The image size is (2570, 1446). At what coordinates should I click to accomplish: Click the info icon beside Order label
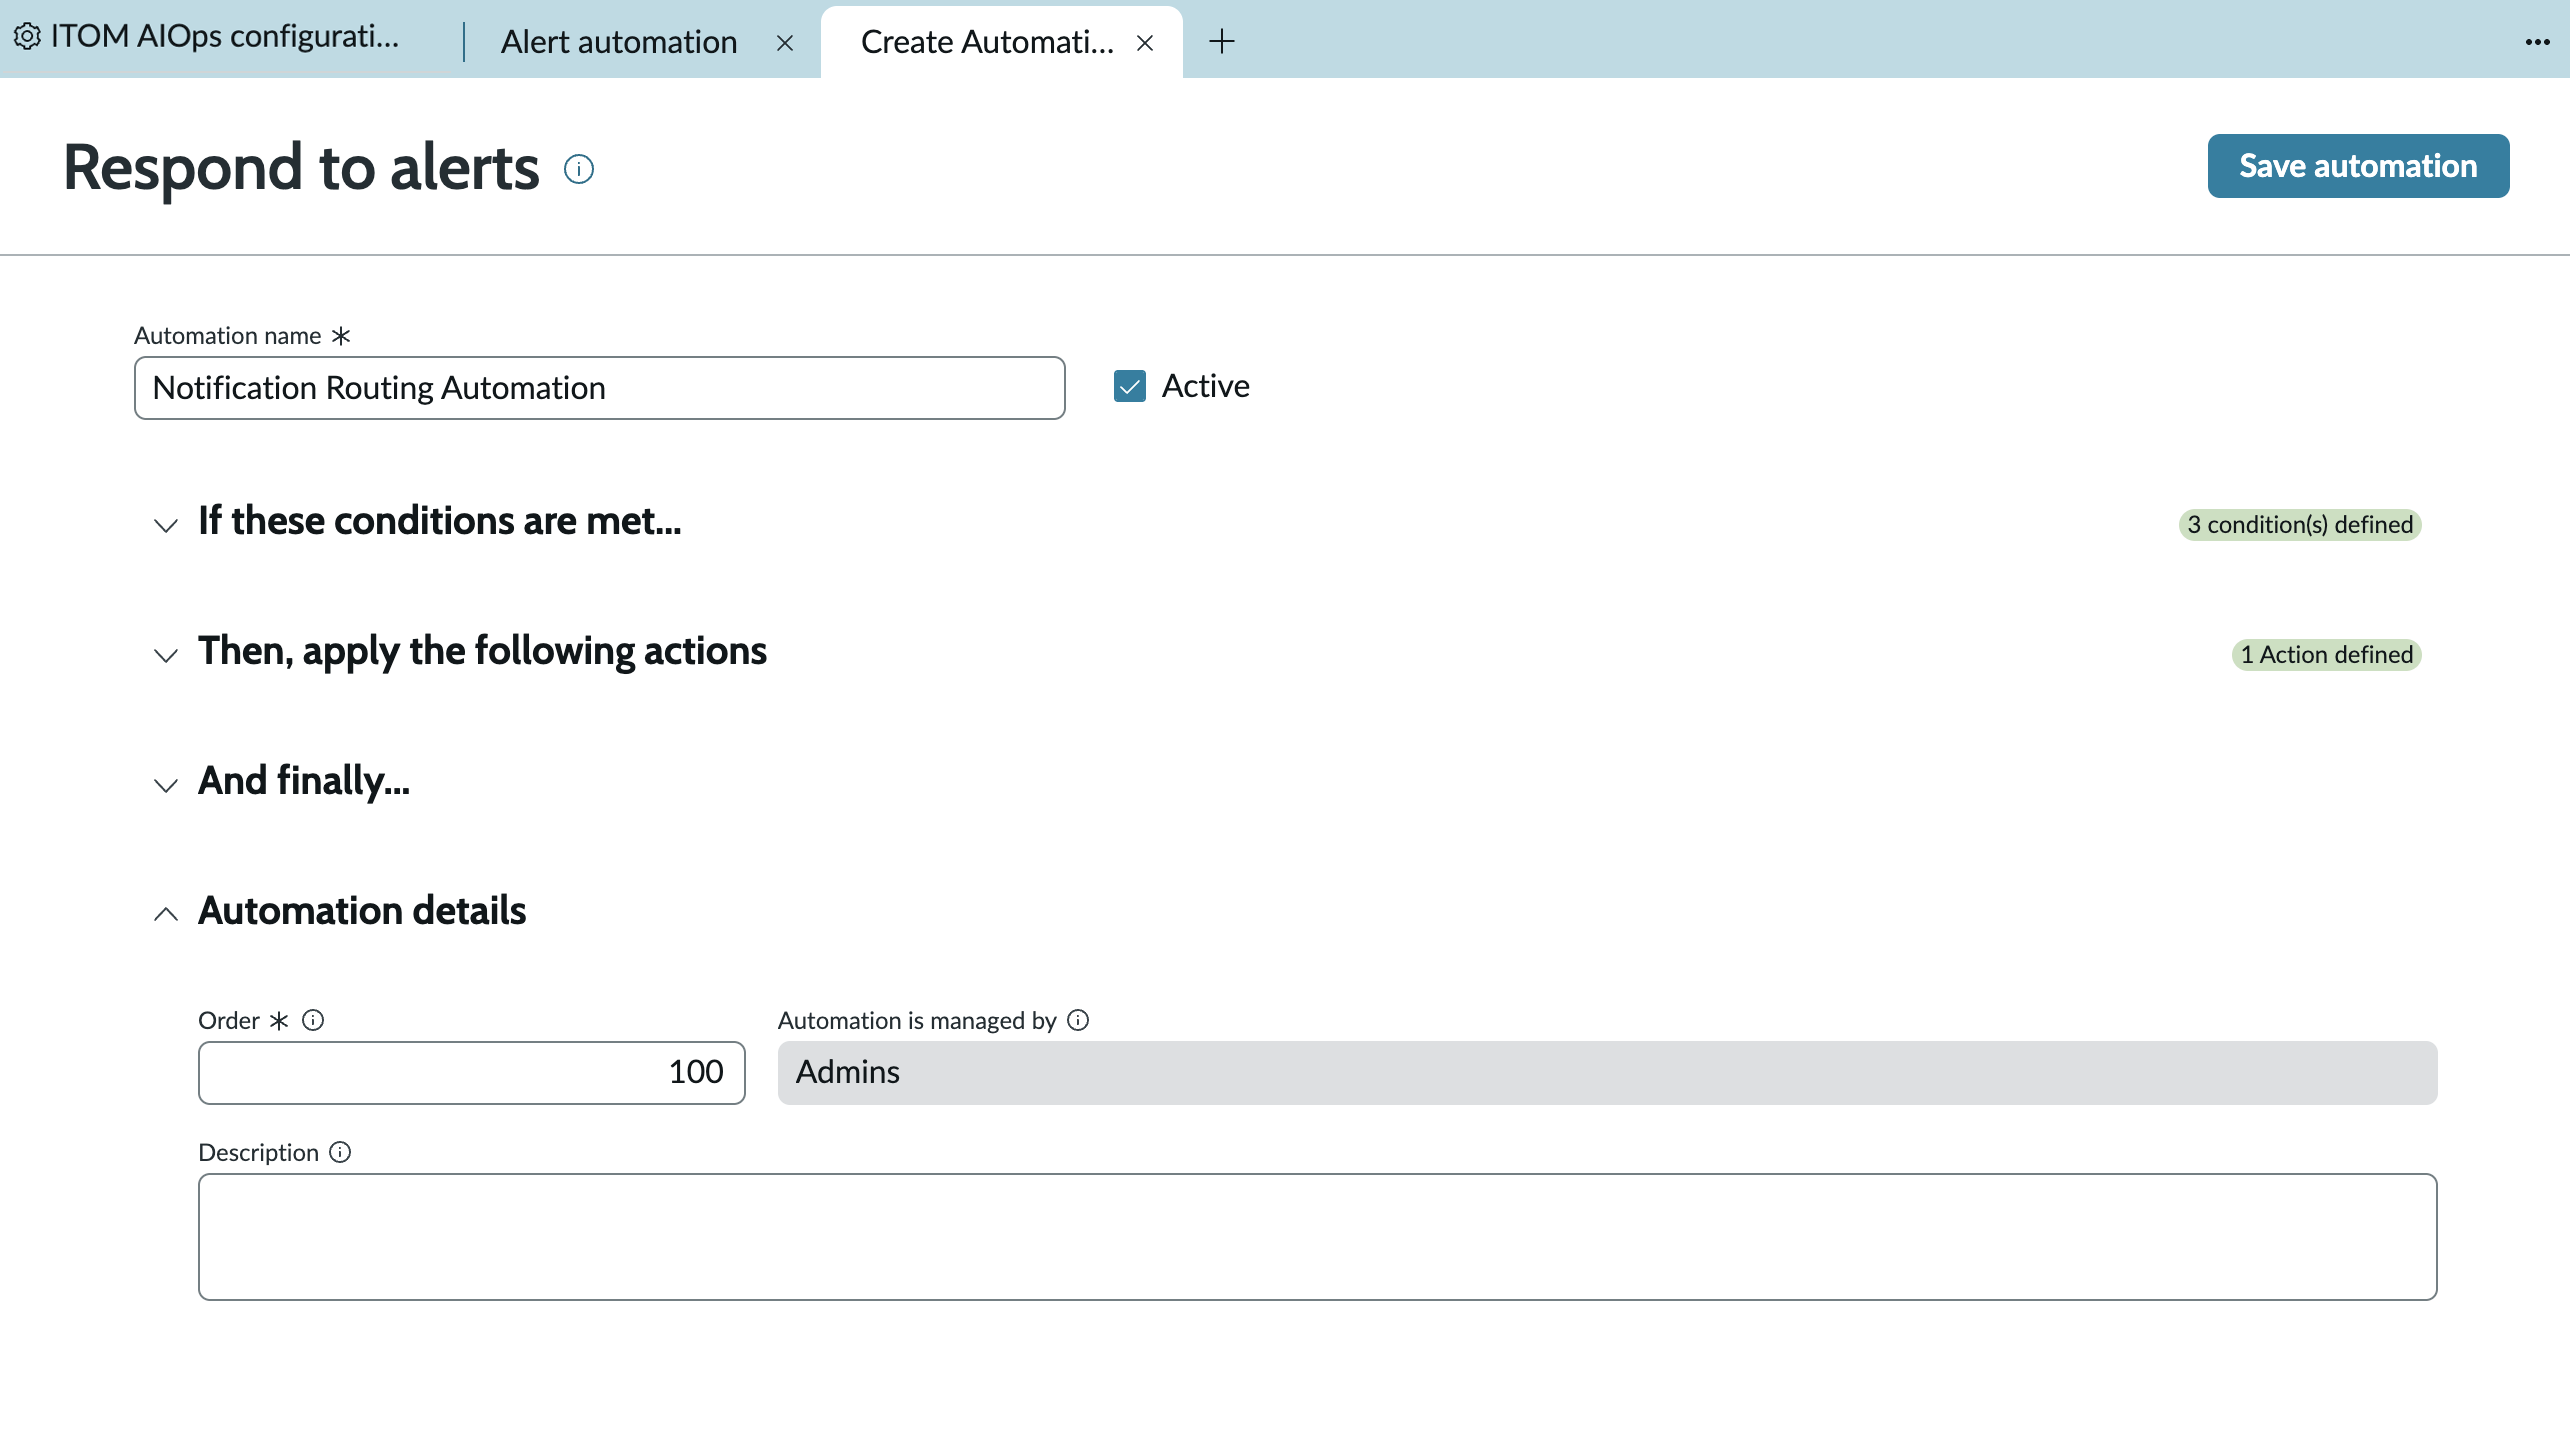(313, 1020)
